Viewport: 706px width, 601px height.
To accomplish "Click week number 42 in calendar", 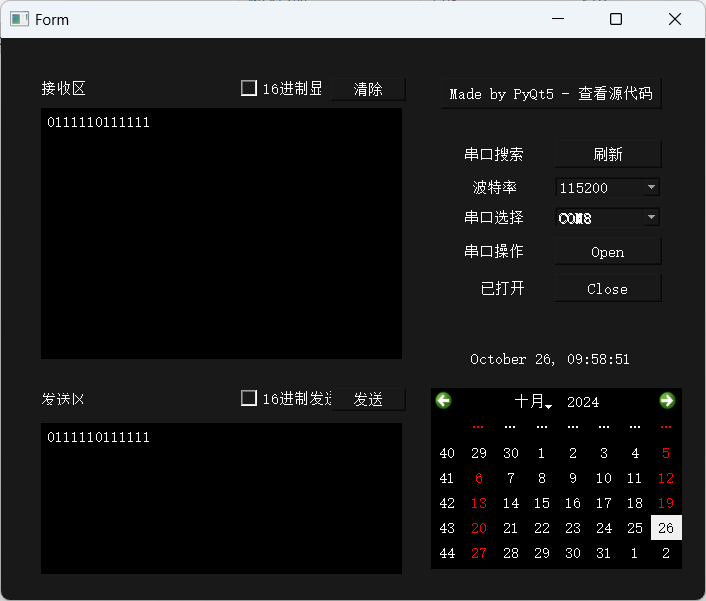I will click(447, 503).
